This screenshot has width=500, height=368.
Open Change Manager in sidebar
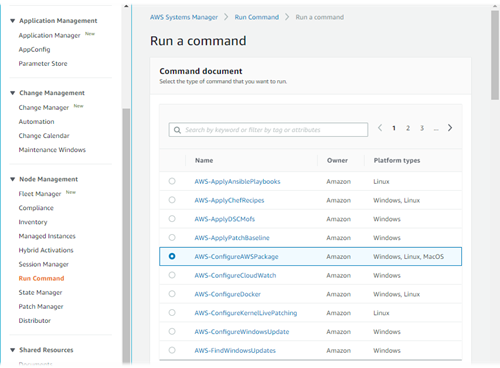tap(44, 107)
